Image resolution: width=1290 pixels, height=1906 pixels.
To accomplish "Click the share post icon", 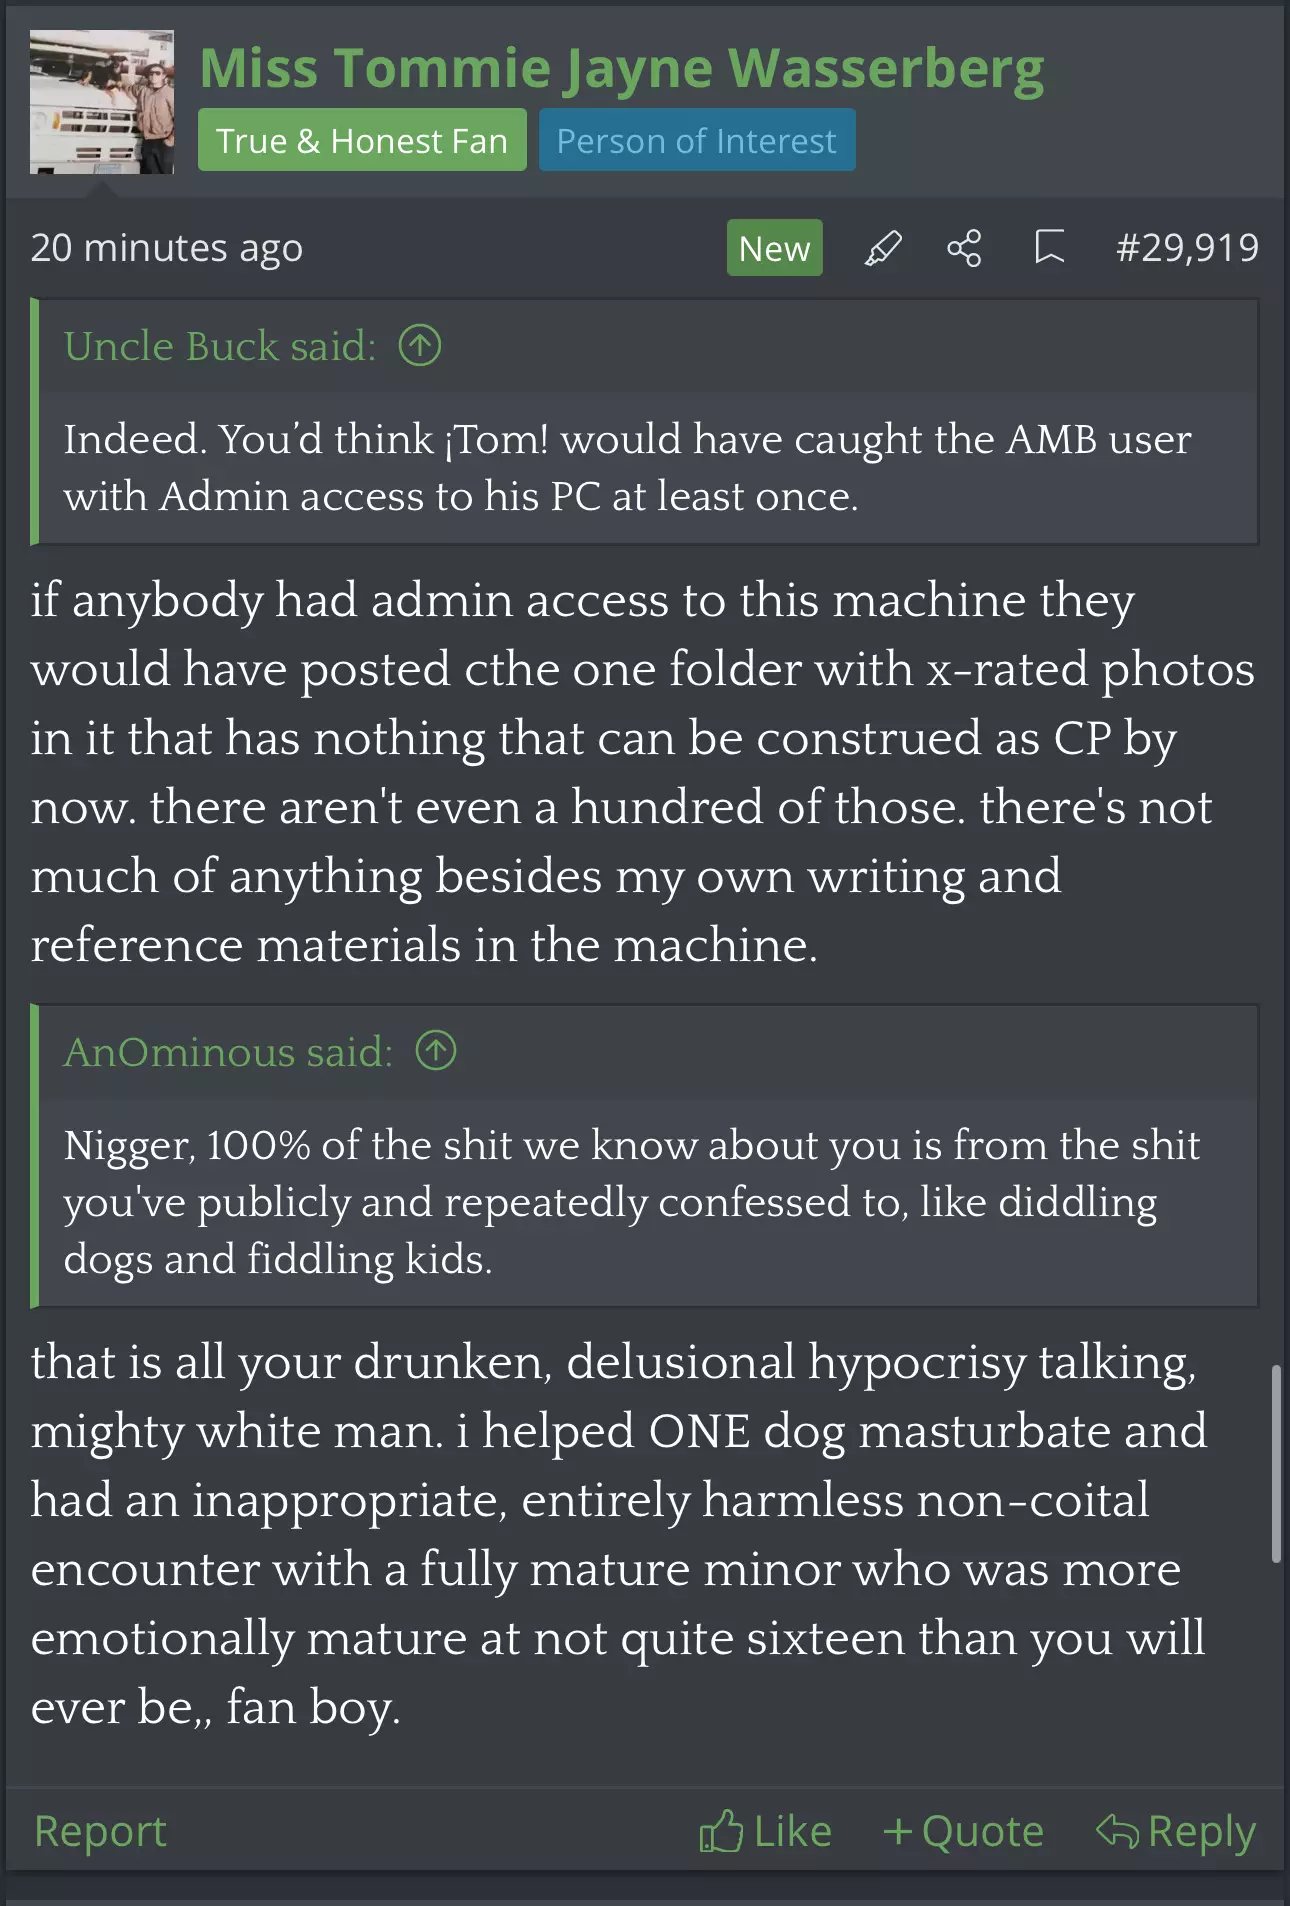I will [964, 248].
